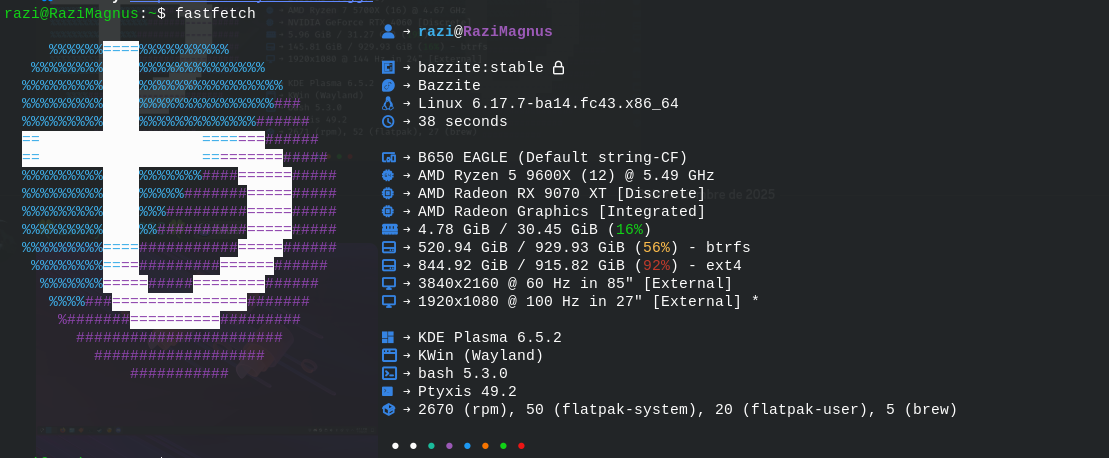Screen dimensions: 1109x458
Task: Click the RAM icon beside 4.78 GiB memory line
Action: coord(389,230)
